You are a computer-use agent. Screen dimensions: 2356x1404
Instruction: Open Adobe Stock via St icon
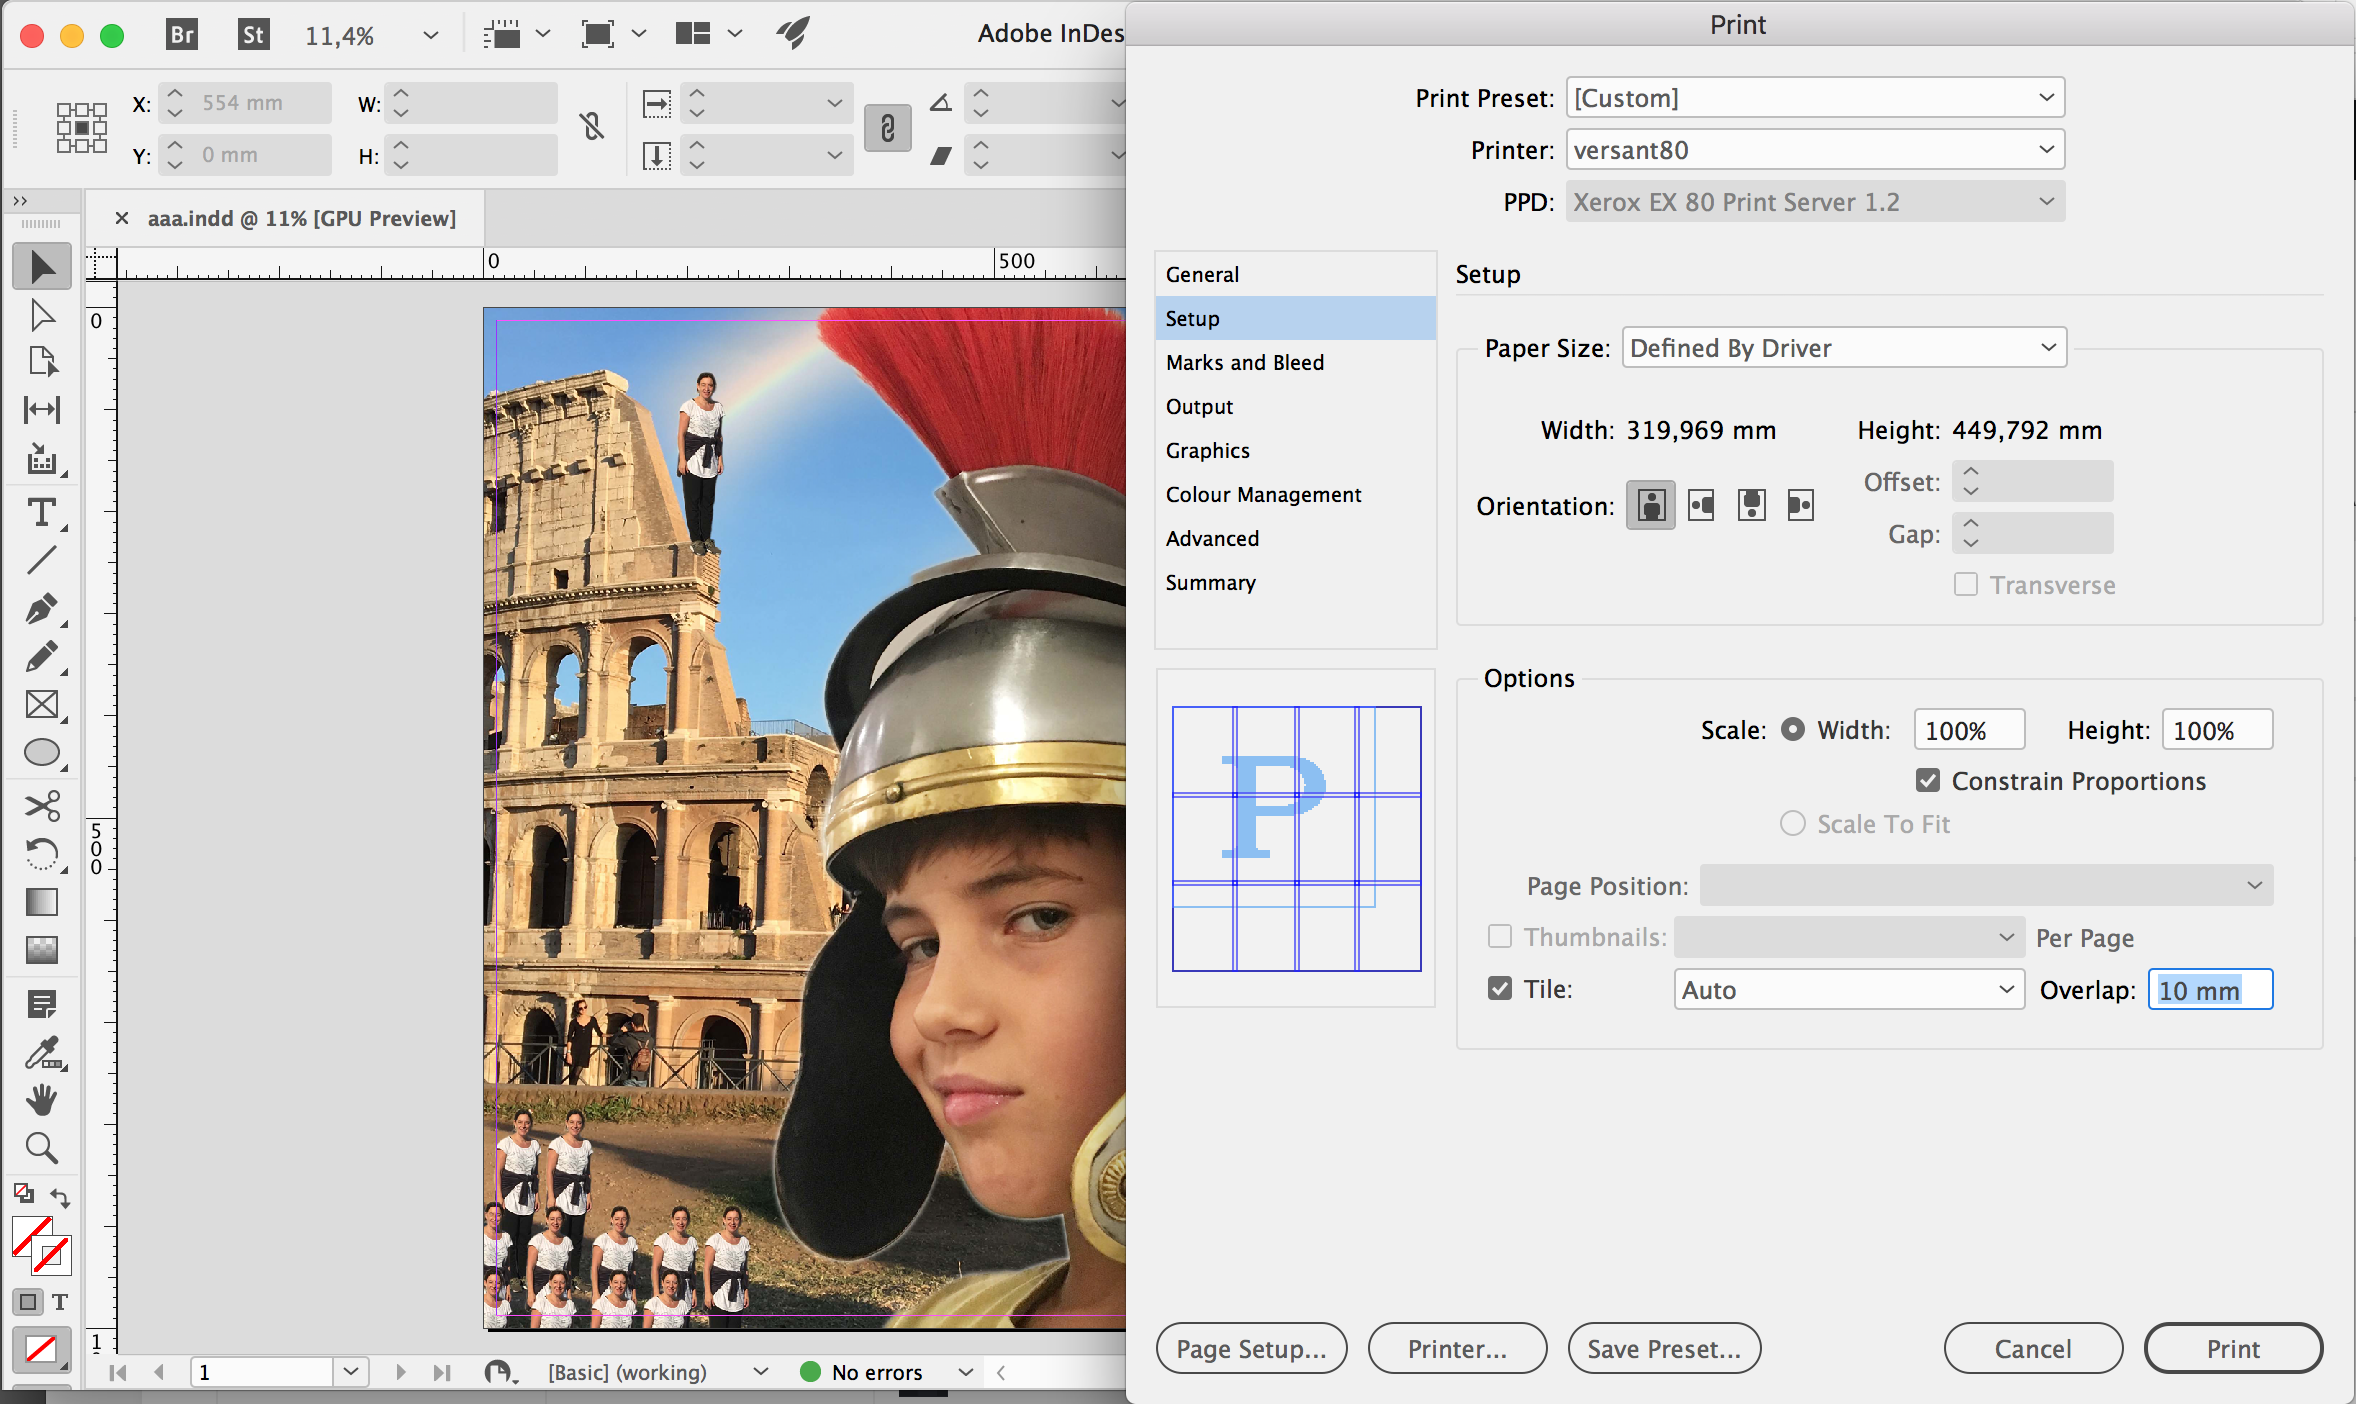(254, 35)
